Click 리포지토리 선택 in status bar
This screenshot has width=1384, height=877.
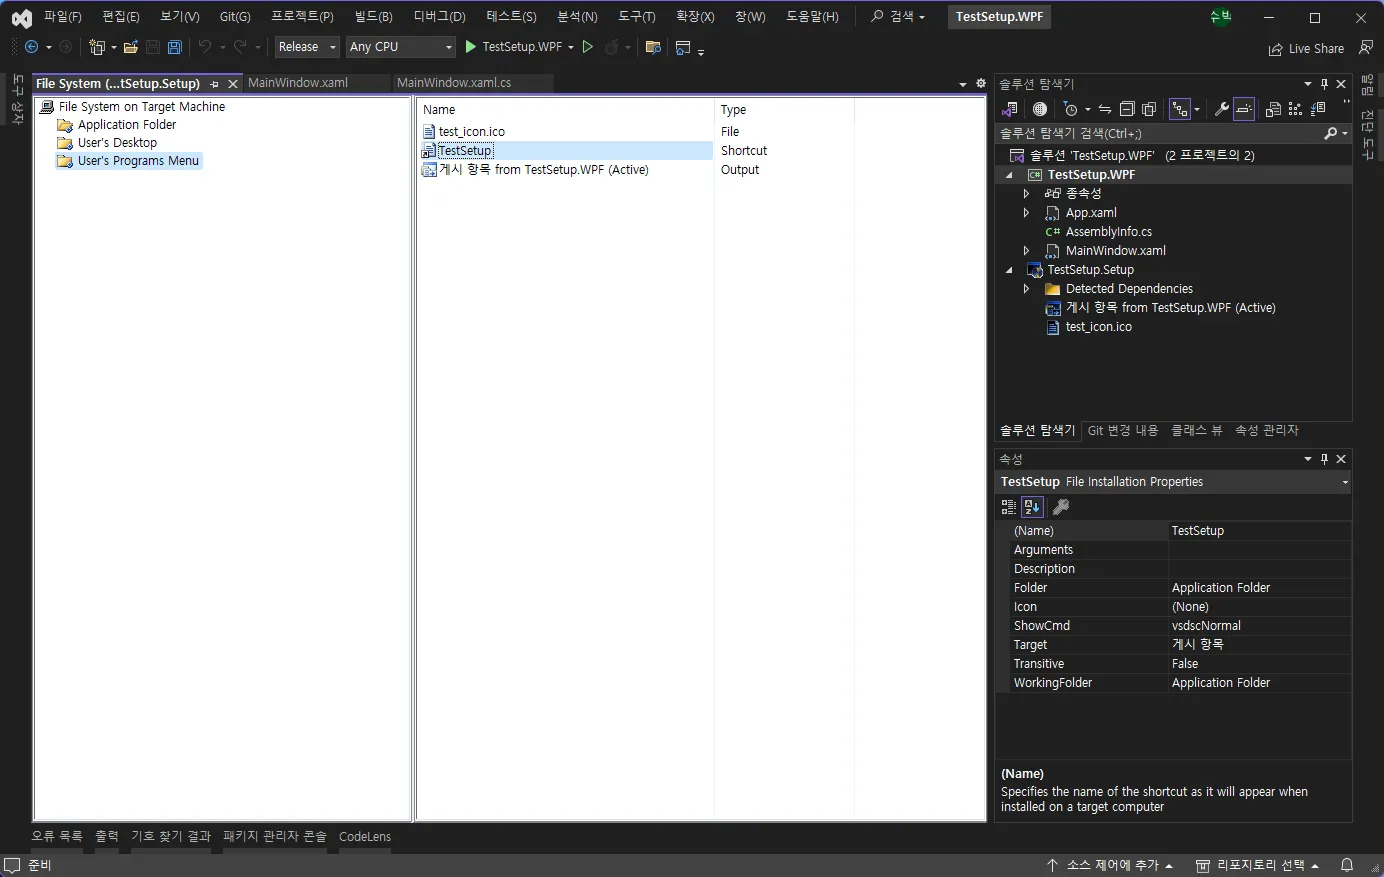(x=1258, y=865)
